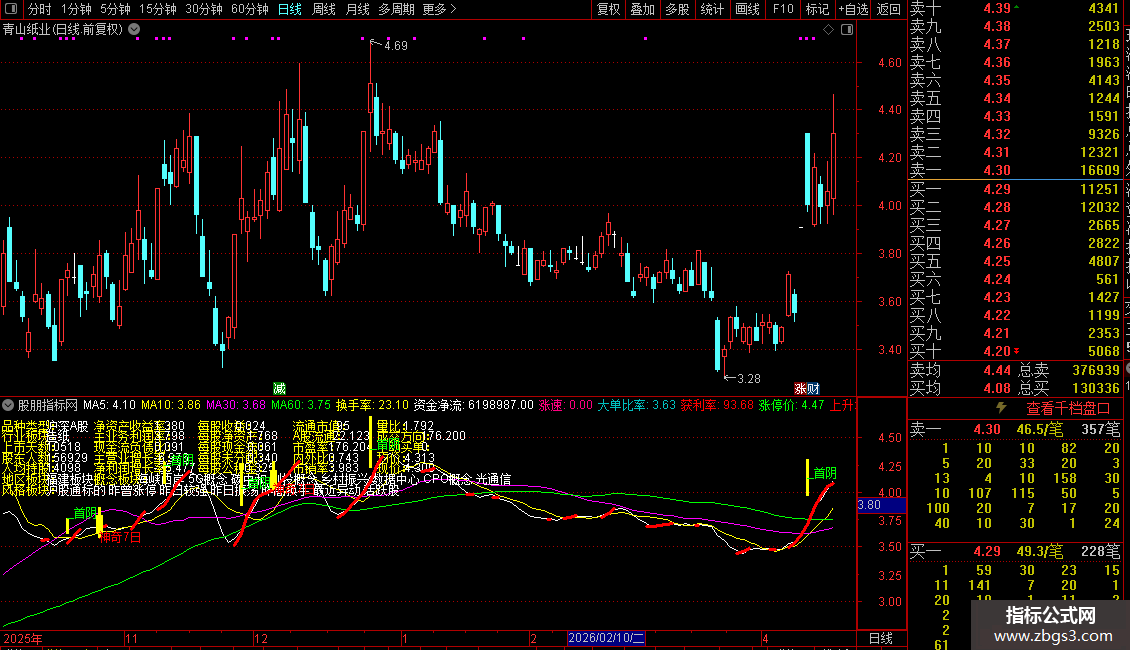
Task: Switch to the 分时 intraday view
Action: [x=40, y=9]
